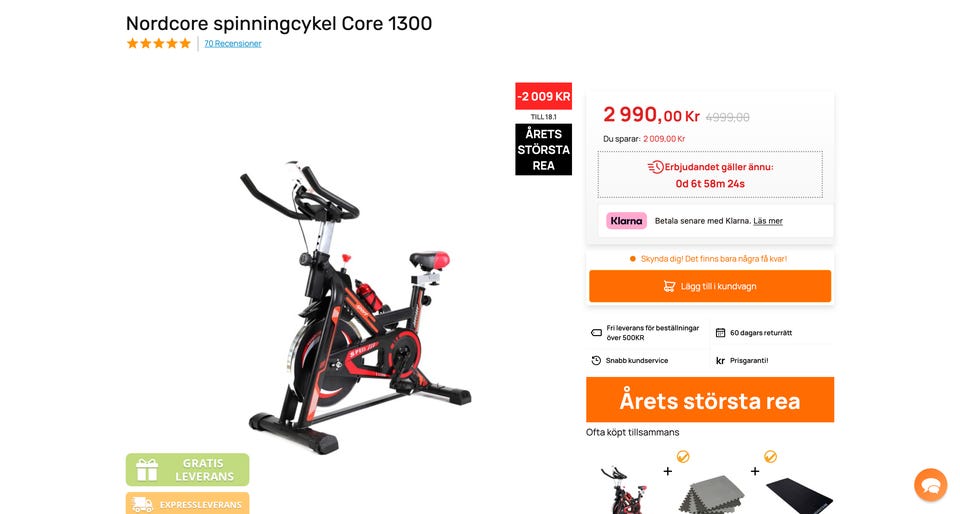
Task: Click the express delivery truck icon
Action: [143, 504]
